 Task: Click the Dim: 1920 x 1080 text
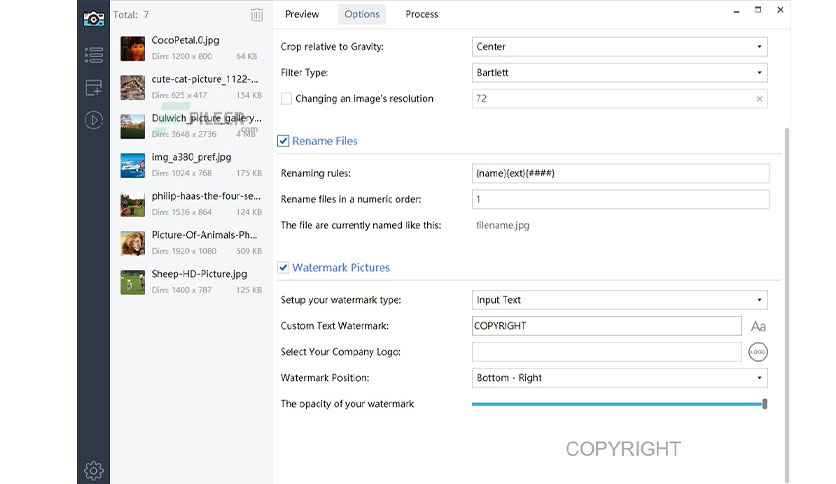click(x=184, y=251)
